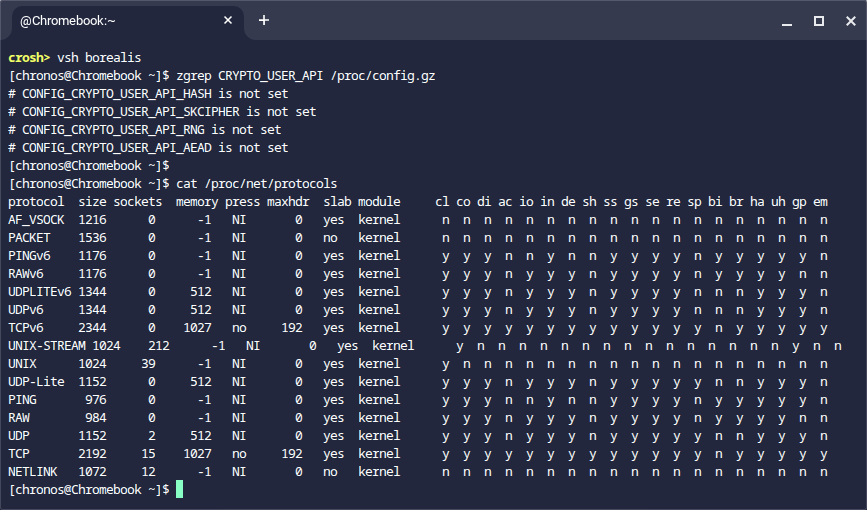The image size is (867, 510).
Task: Click the 'protocol' column header
Action: click(36, 202)
